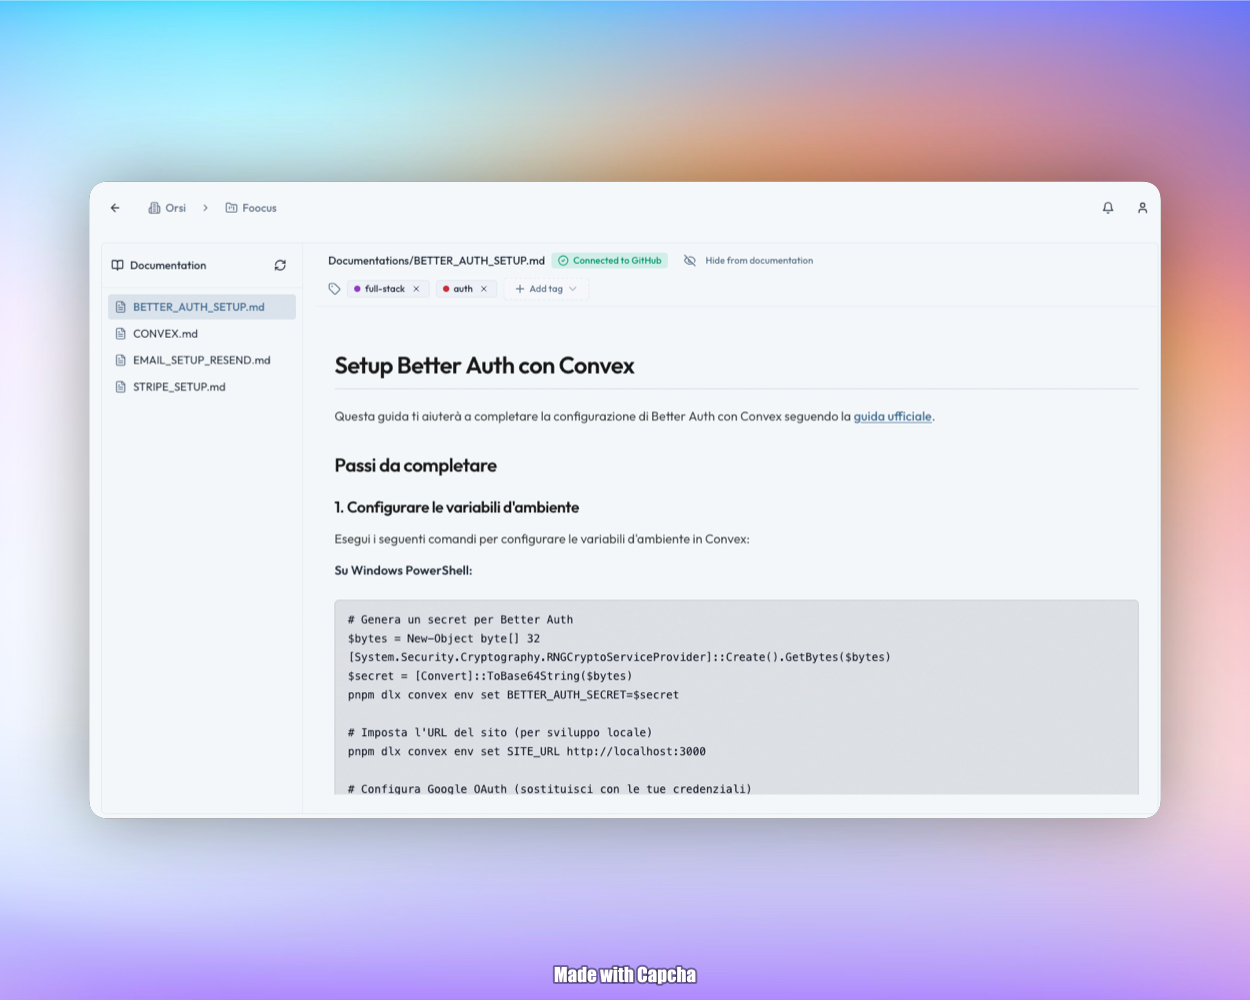Screen dimensions: 1250x1000
Task: Follow the guida ufficiale link
Action: click(x=892, y=417)
